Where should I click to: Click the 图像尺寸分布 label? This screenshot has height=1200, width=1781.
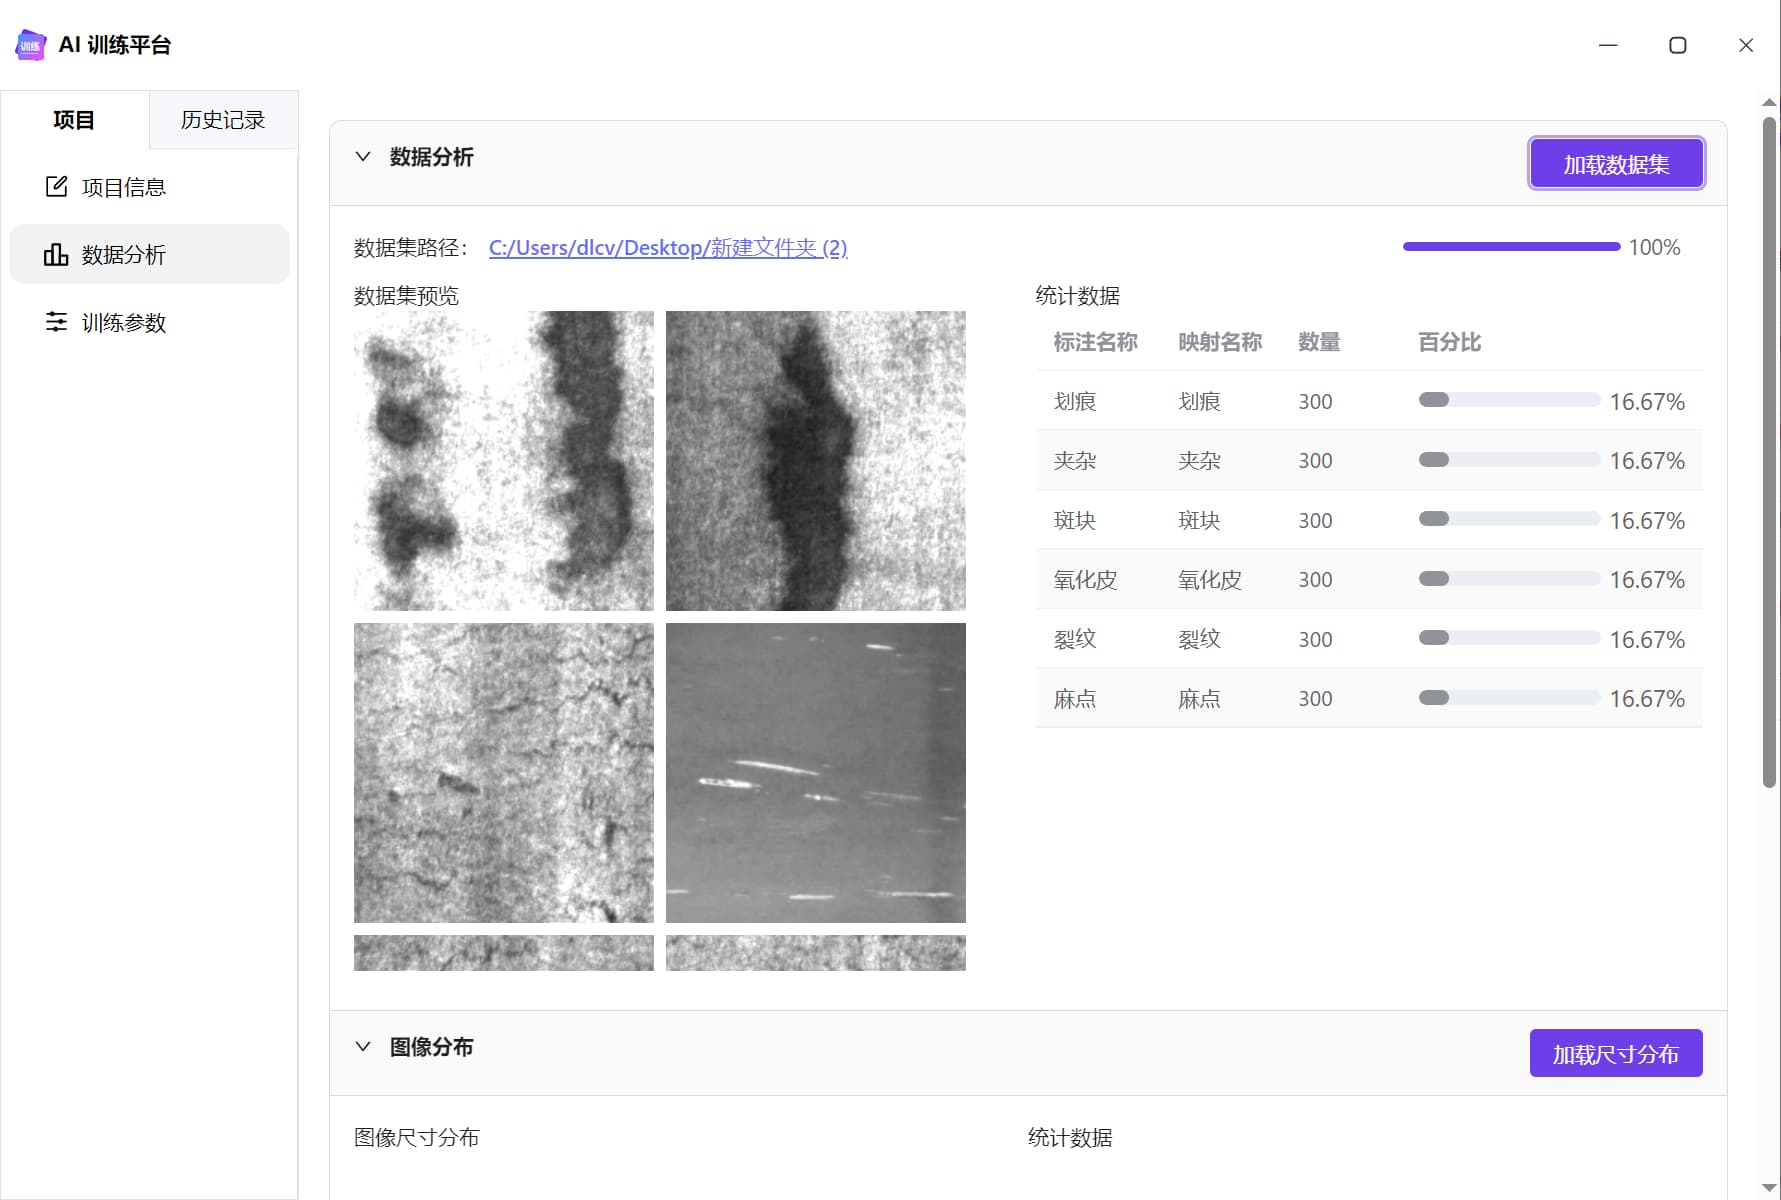(x=417, y=1137)
